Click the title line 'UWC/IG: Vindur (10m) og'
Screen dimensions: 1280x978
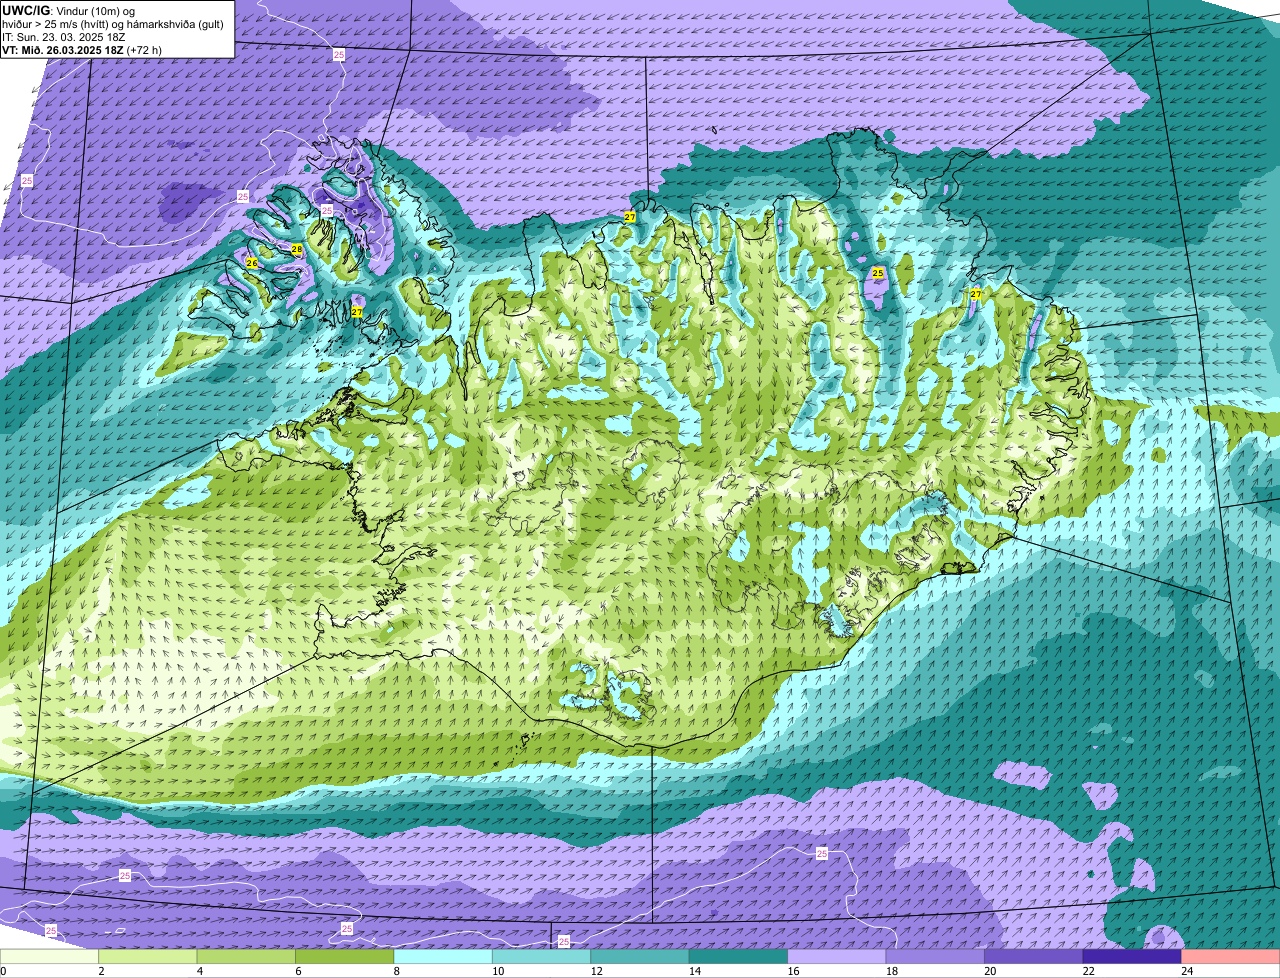click(67, 10)
